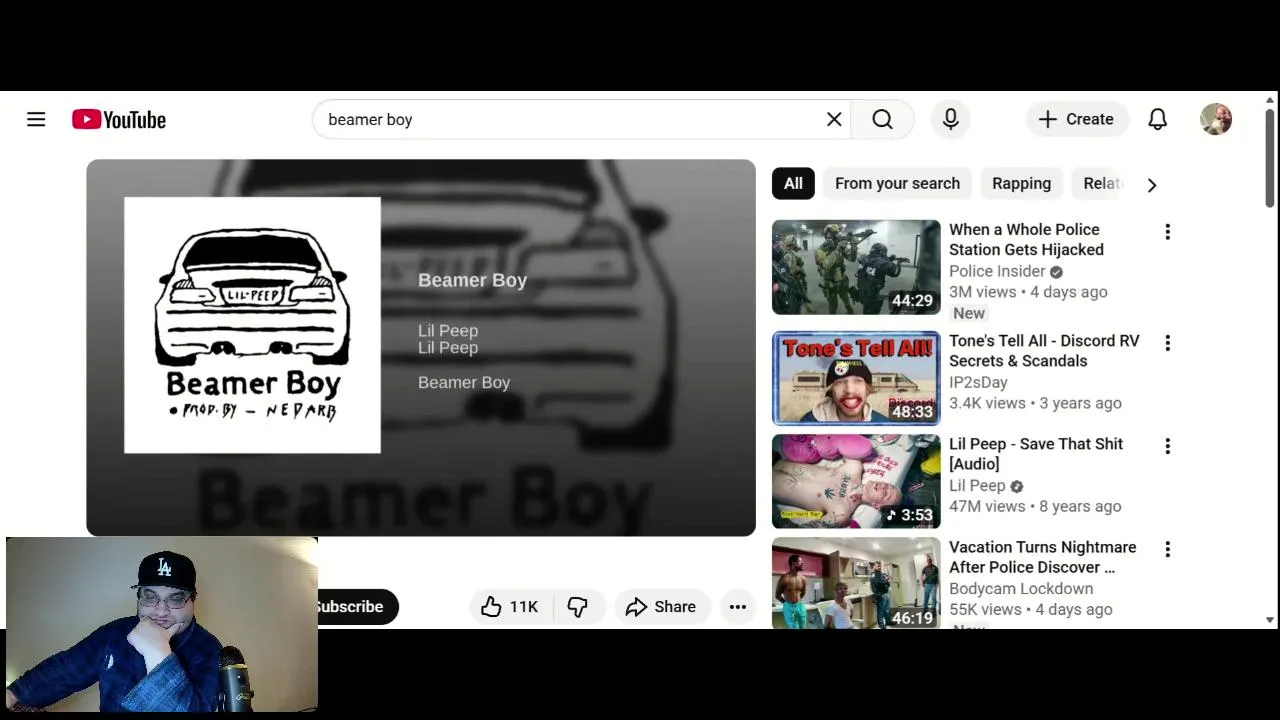Start voice search with microphone
Image resolution: width=1280 pixels, height=720 pixels.
951,119
